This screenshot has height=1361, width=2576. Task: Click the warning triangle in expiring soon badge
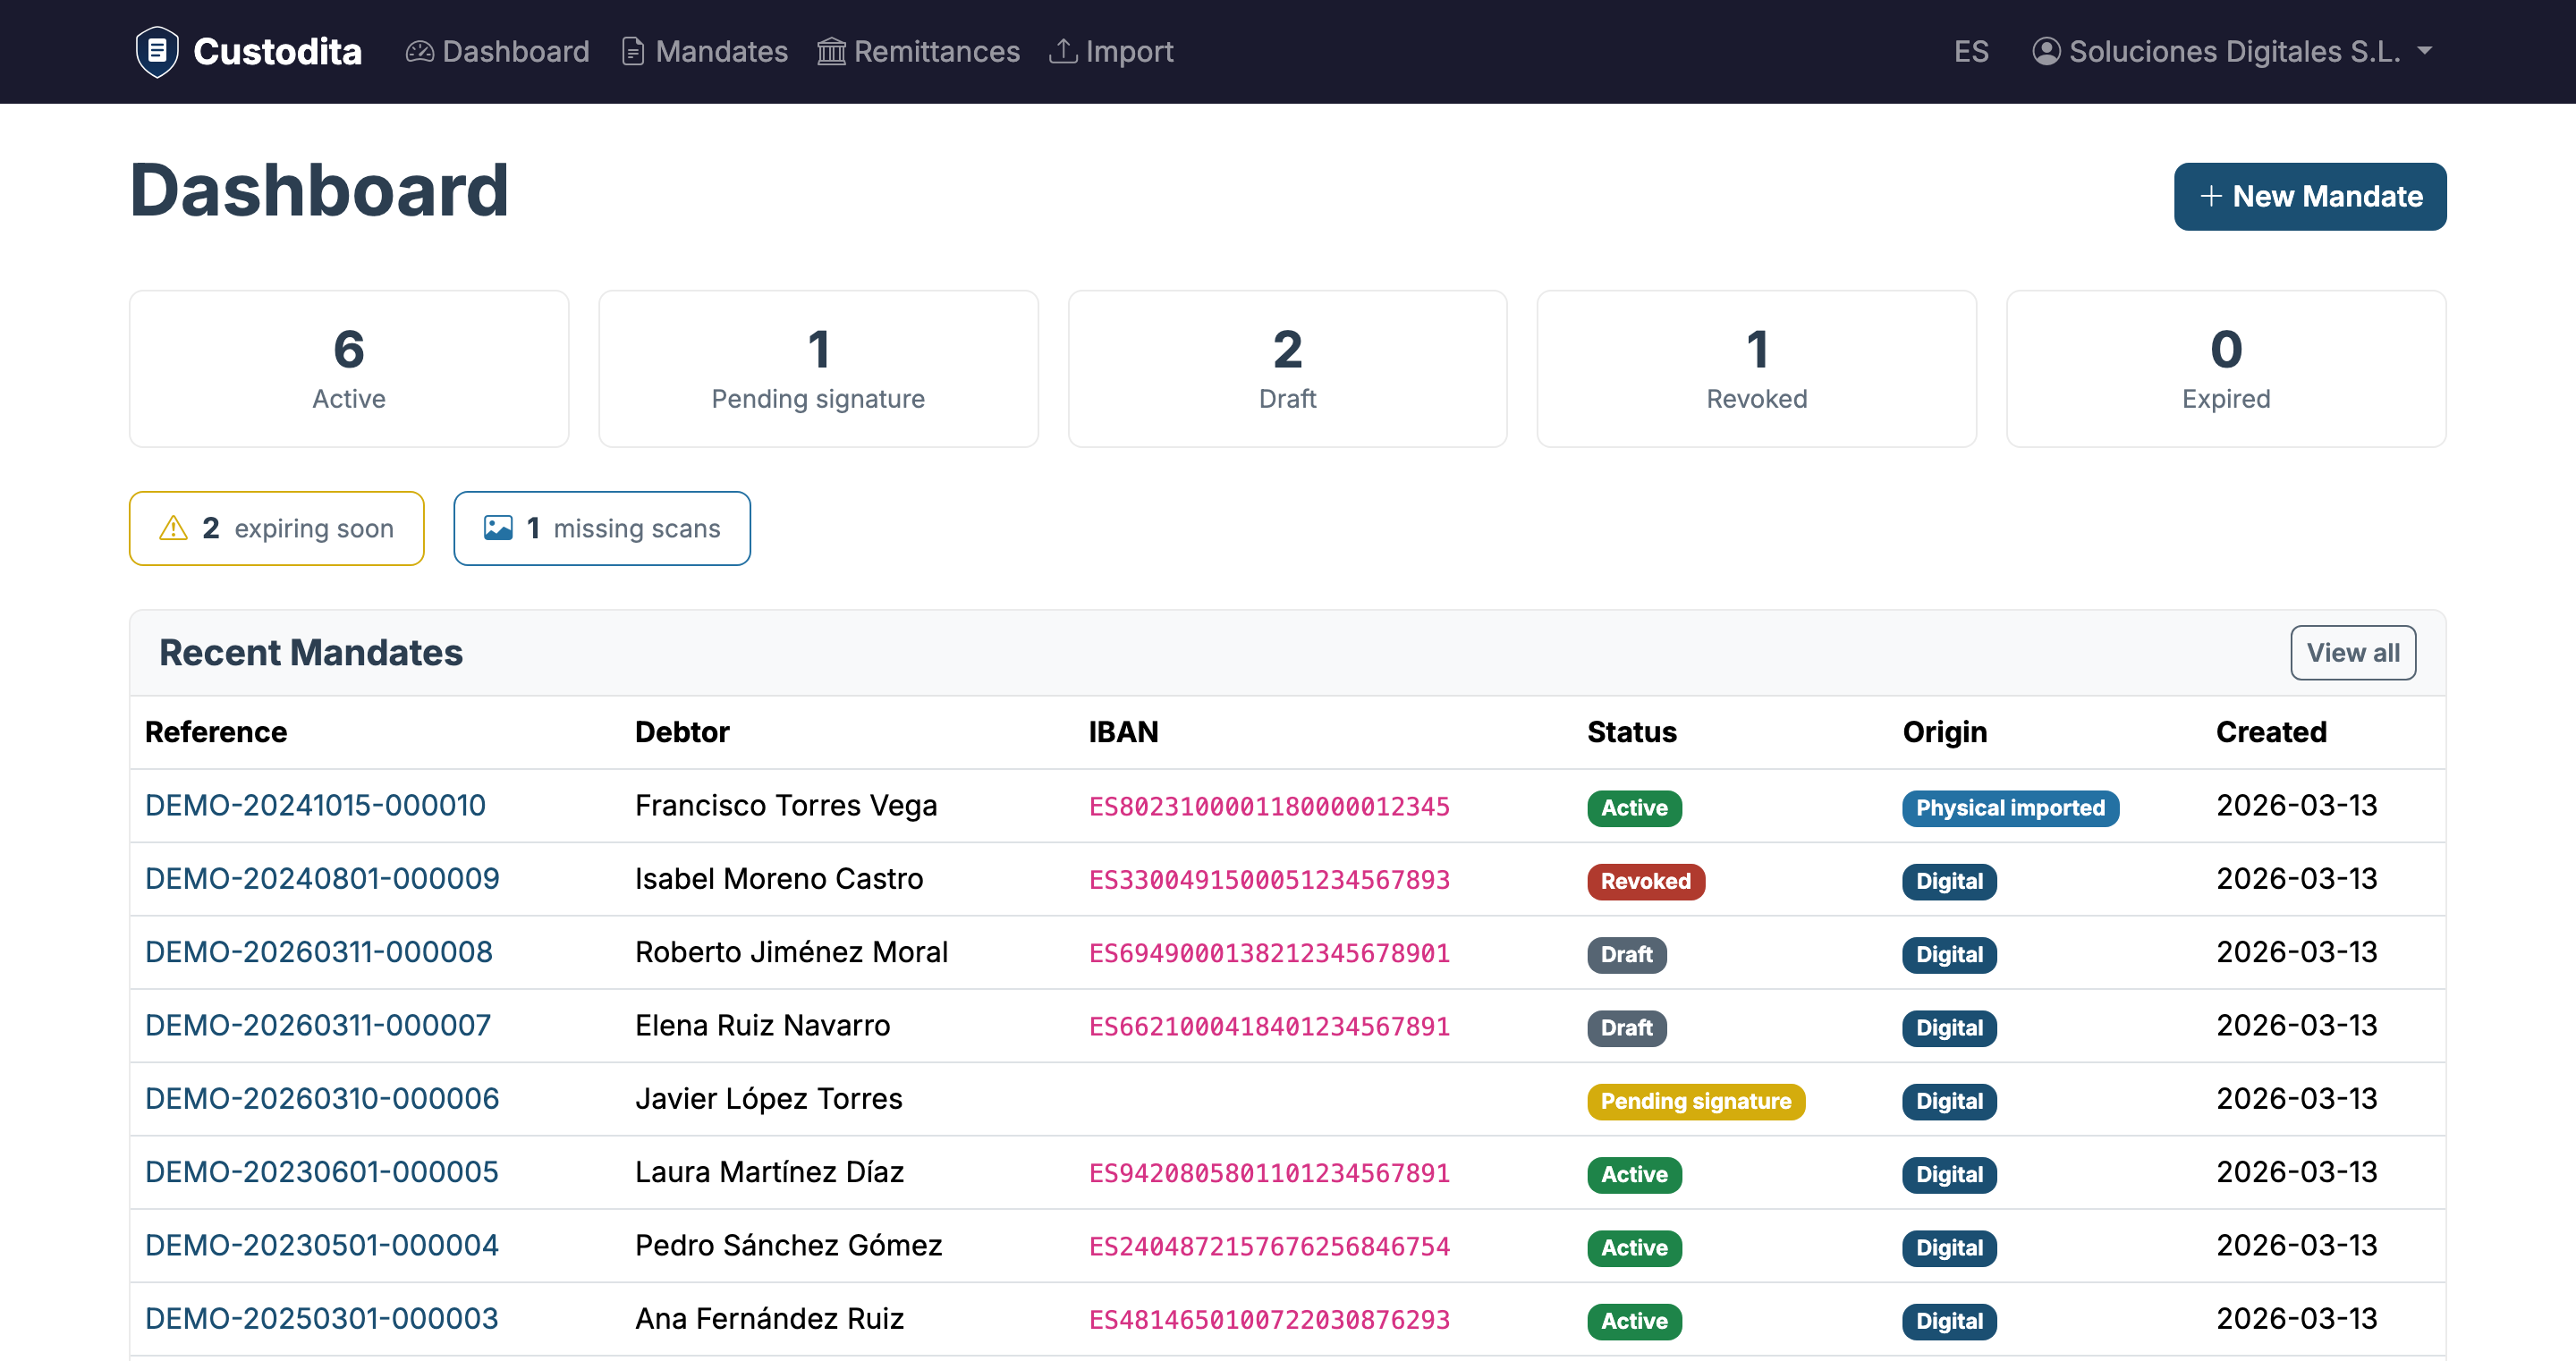[173, 528]
